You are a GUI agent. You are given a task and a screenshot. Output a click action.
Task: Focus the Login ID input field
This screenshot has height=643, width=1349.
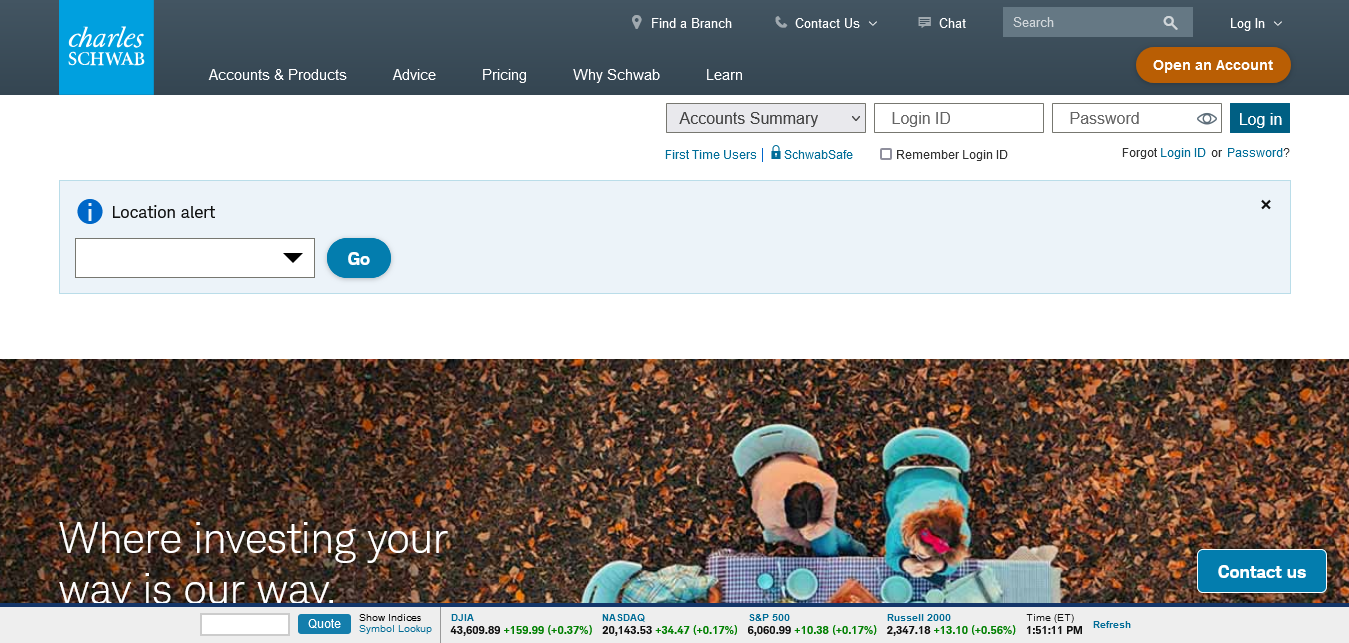[959, 118]
